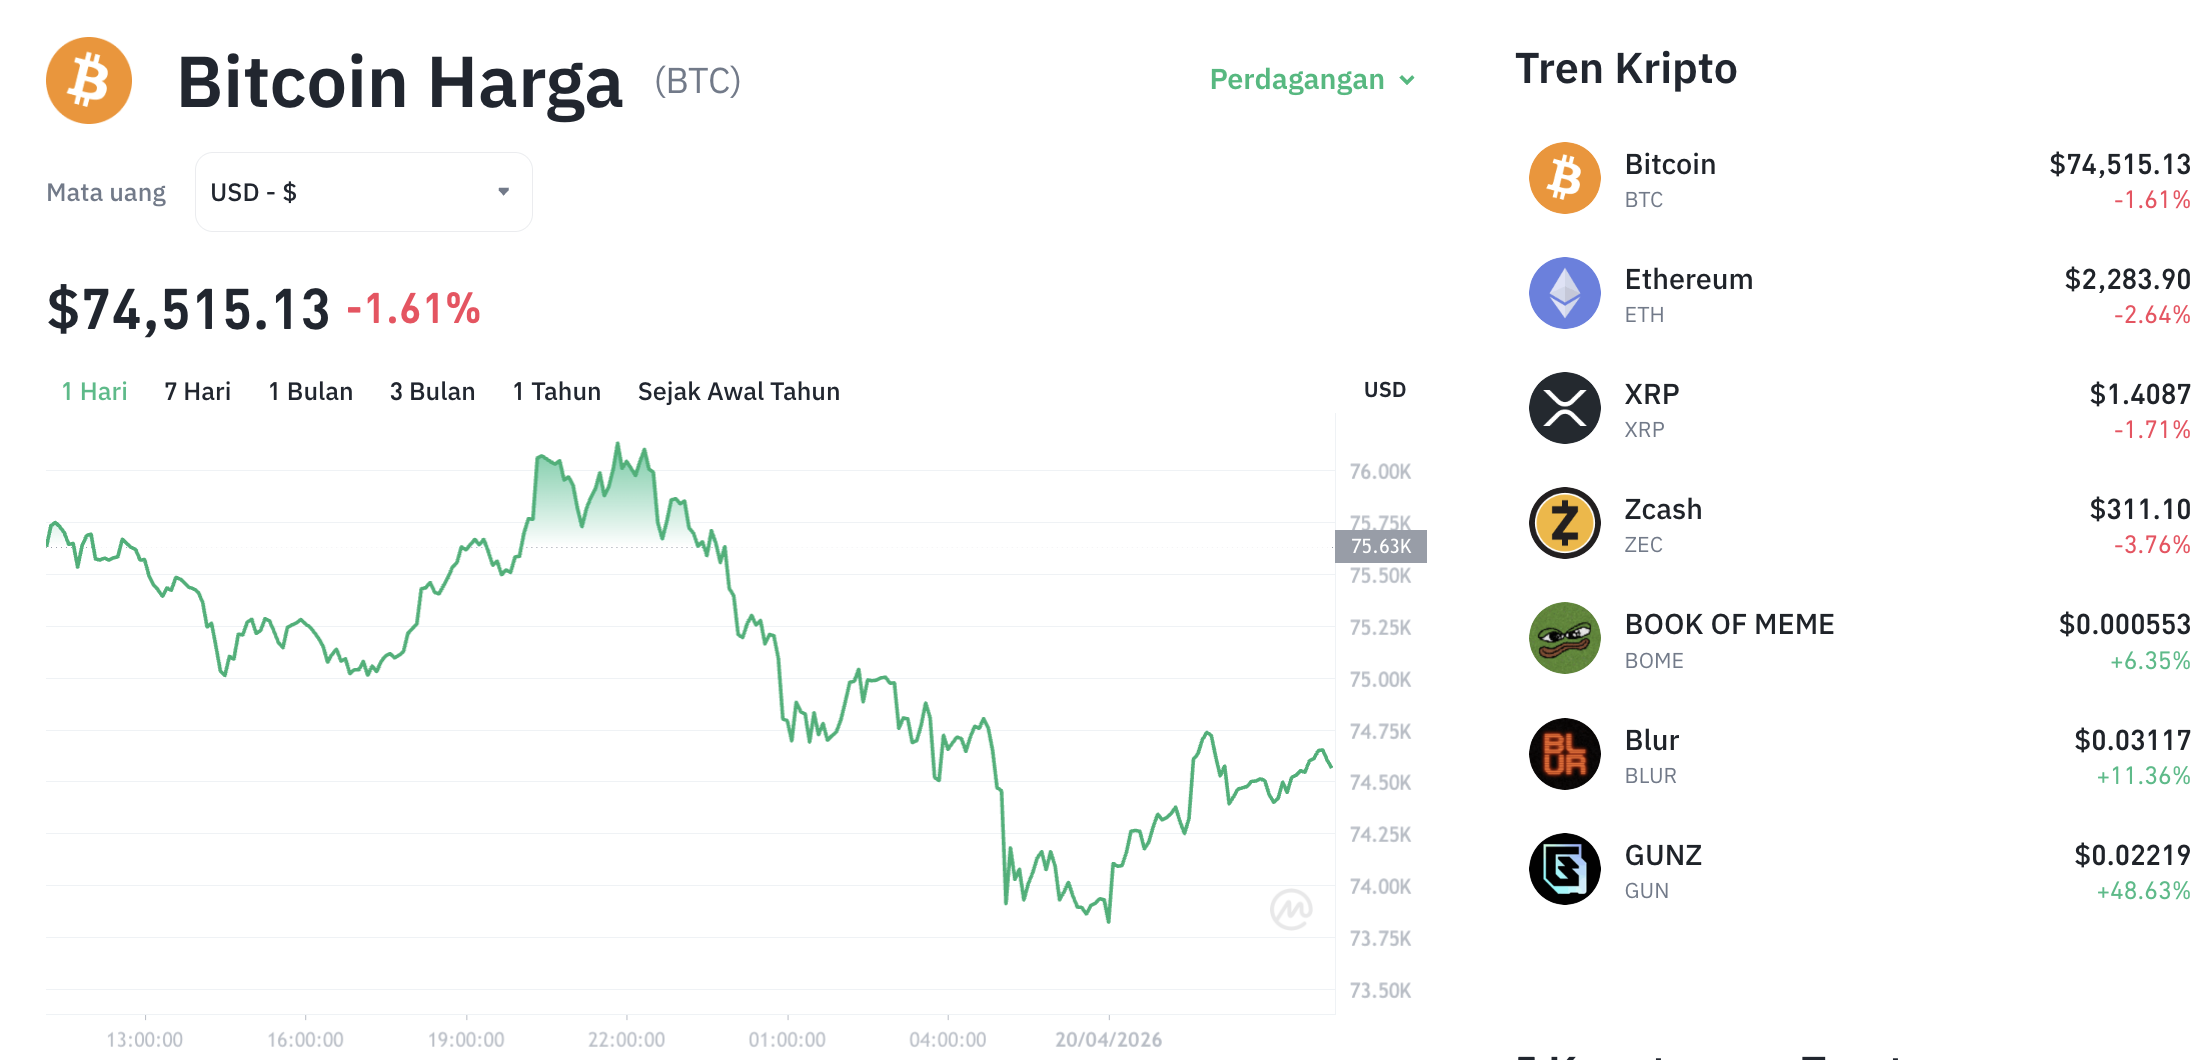Select the BOOK OF MEME Pepe icon

[1564, 638]
